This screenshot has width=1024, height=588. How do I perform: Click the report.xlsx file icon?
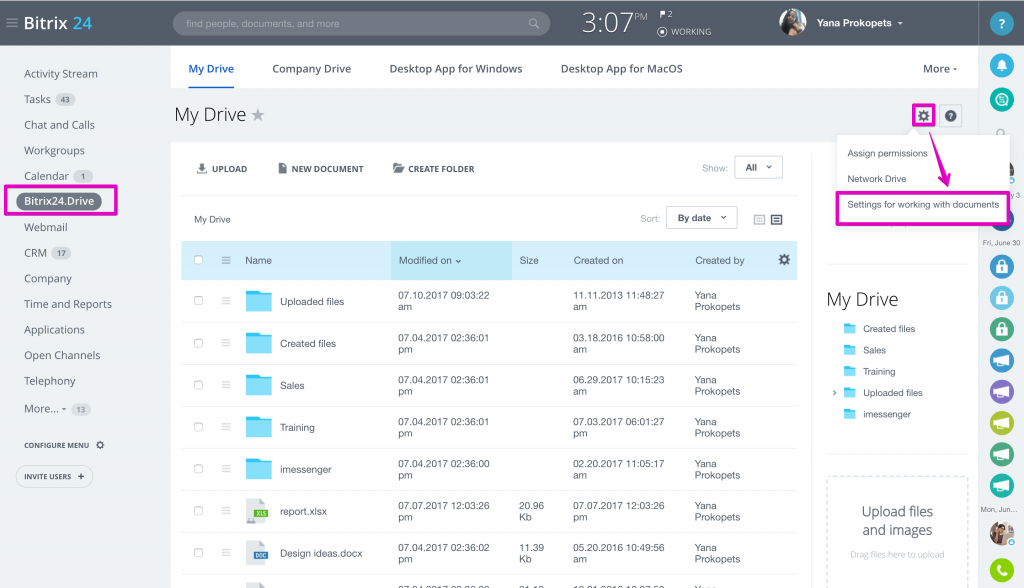point(257,511)
